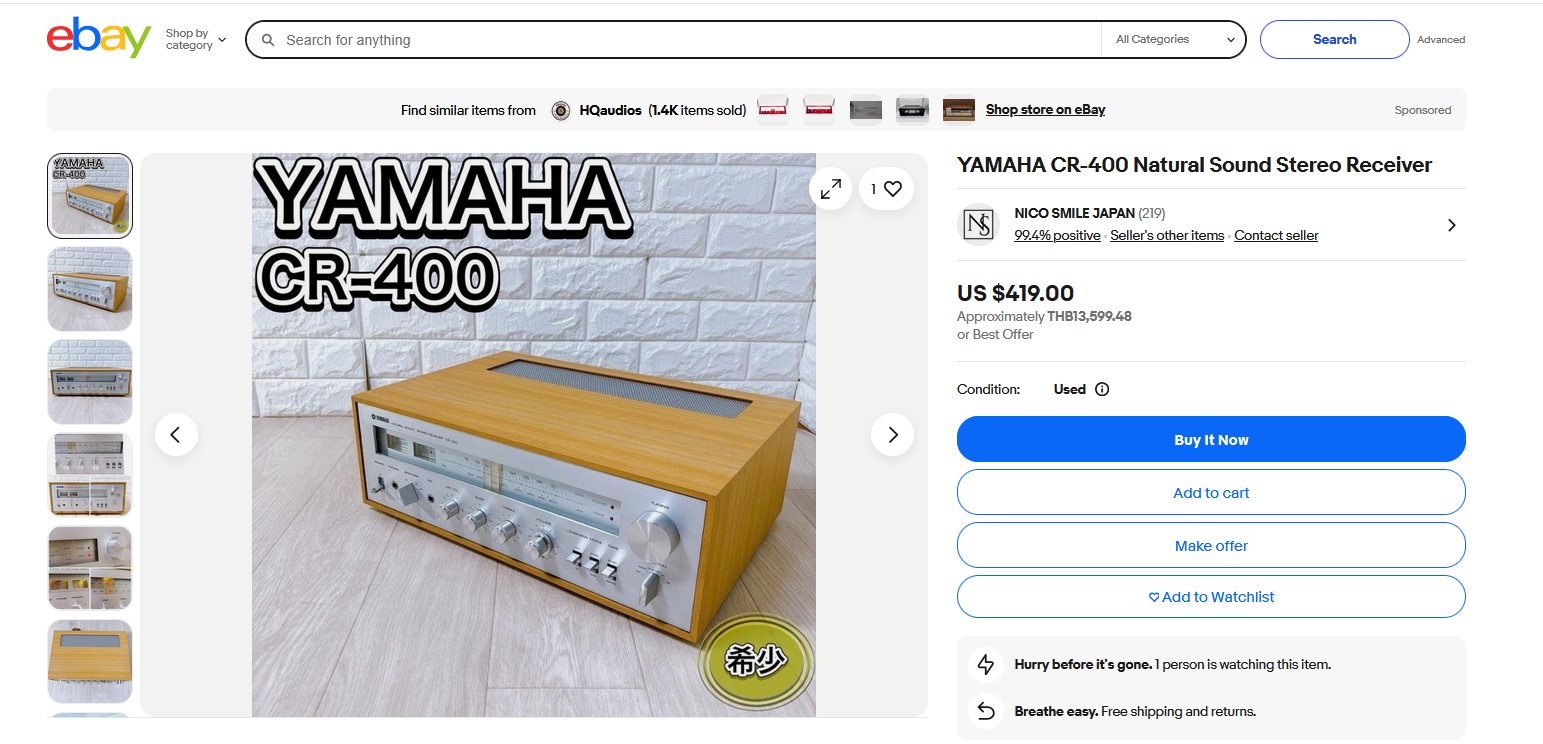Select the second product thumbnail image
Screen dimensions: 1543x744
coord(90,288)
